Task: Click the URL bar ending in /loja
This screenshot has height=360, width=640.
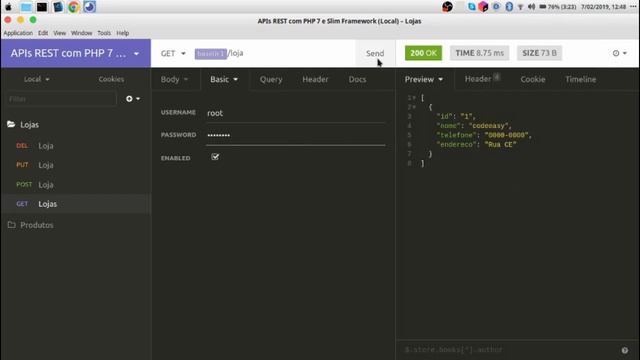Action: point(273,53)
